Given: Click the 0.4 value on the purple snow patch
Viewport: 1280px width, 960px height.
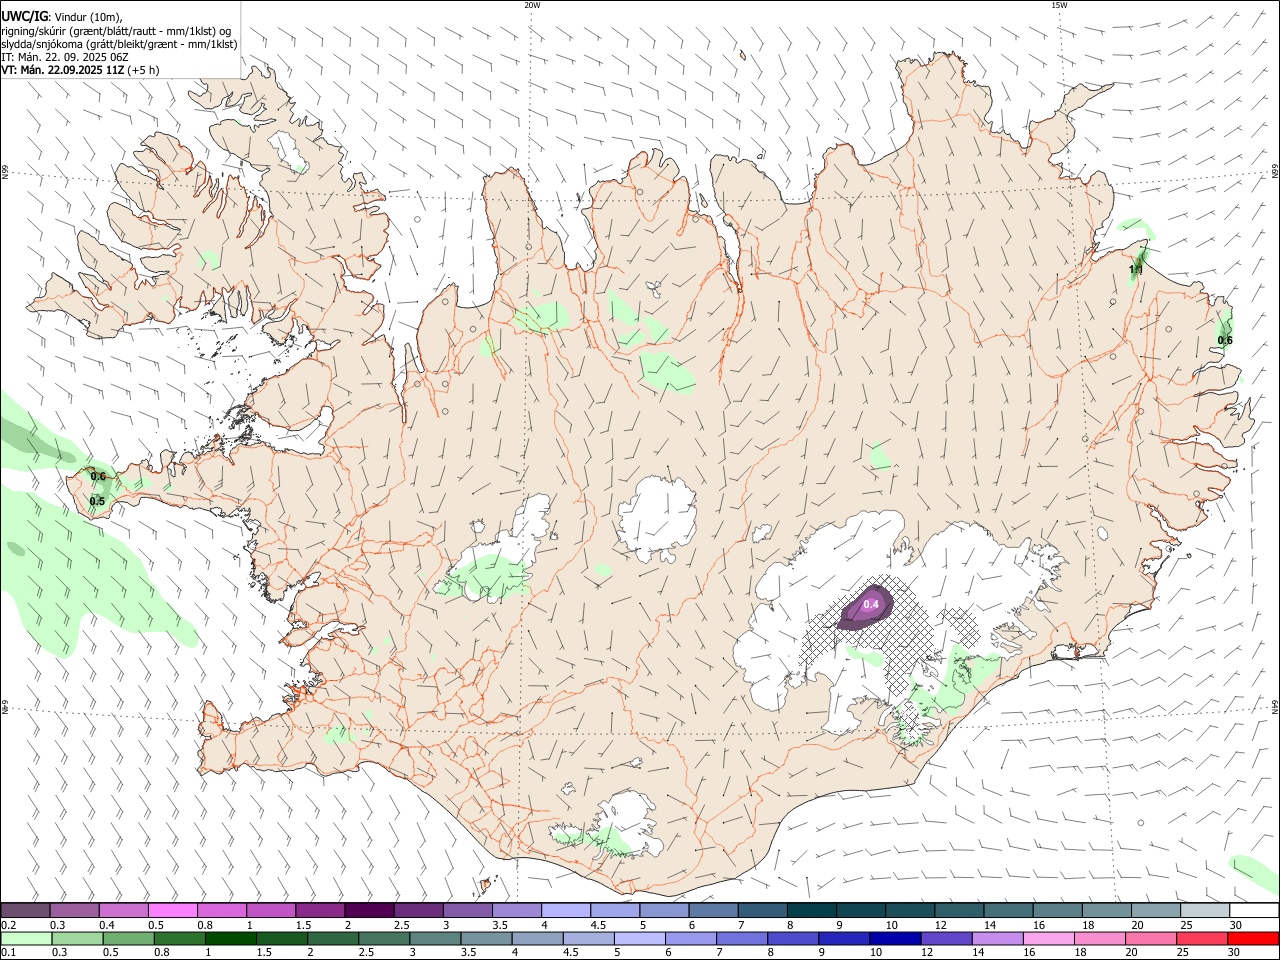Looking at the screenshot, I should coord(871,604).
